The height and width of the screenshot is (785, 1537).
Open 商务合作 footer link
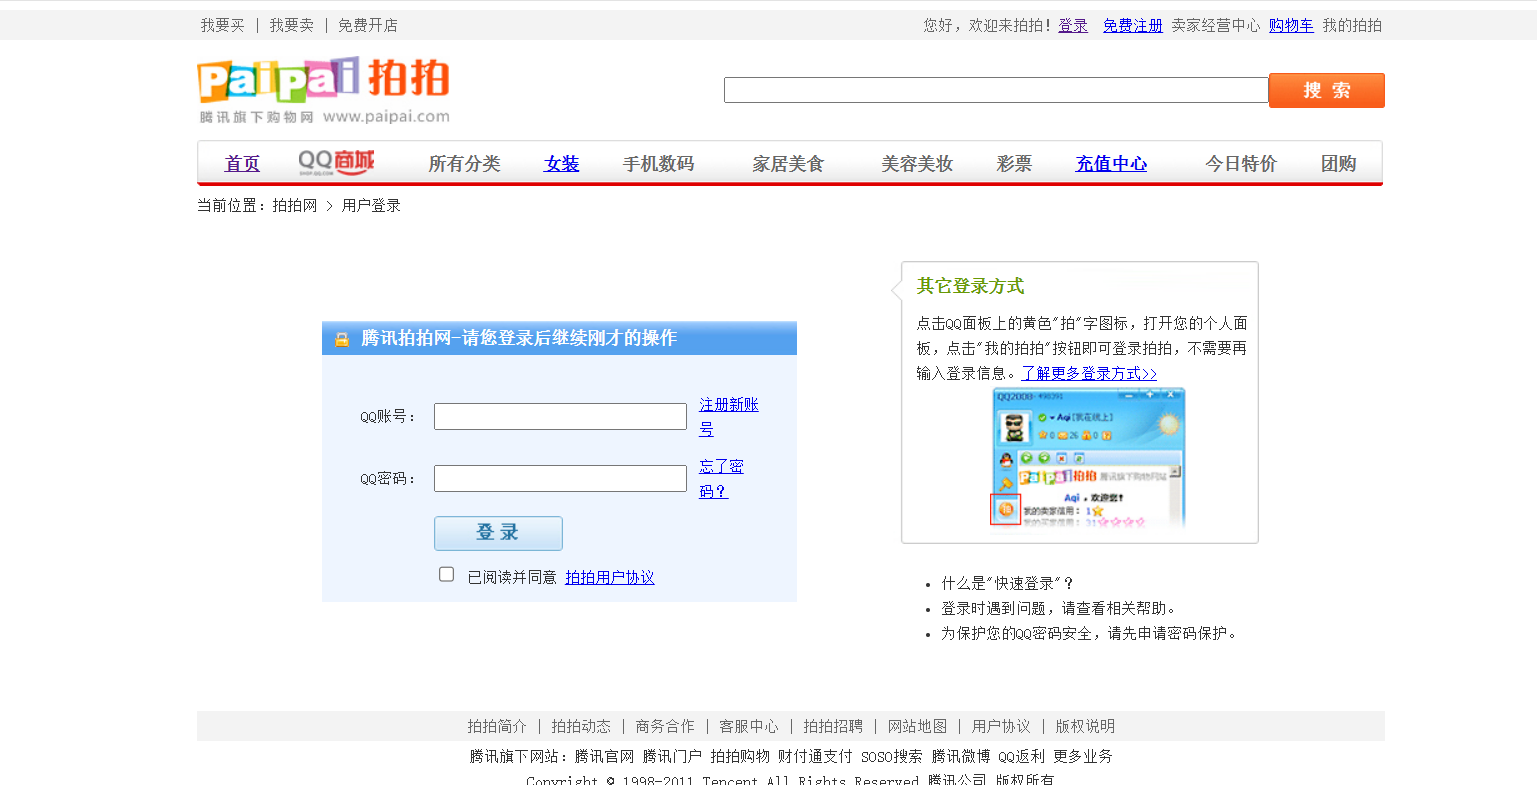pos(665,726)
